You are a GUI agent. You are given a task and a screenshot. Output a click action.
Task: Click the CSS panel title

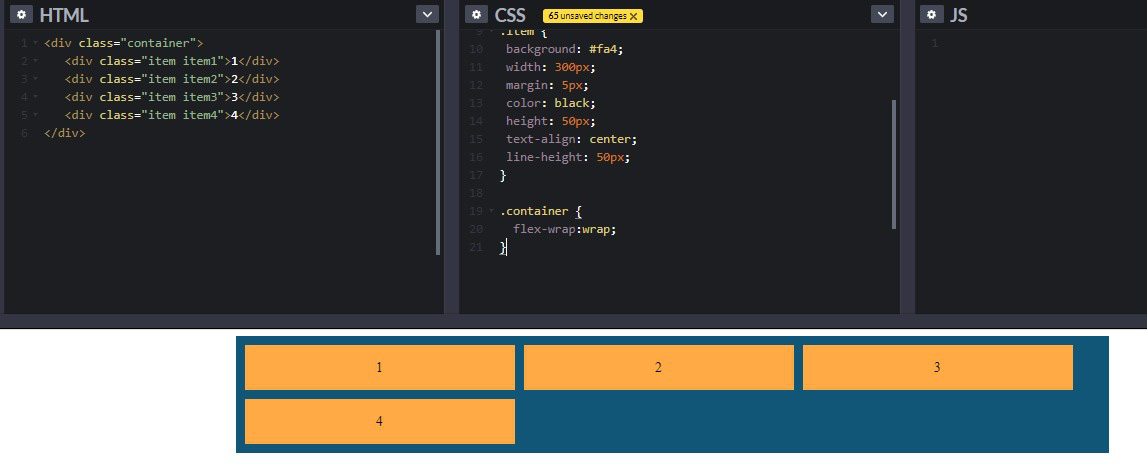[510, 15]
